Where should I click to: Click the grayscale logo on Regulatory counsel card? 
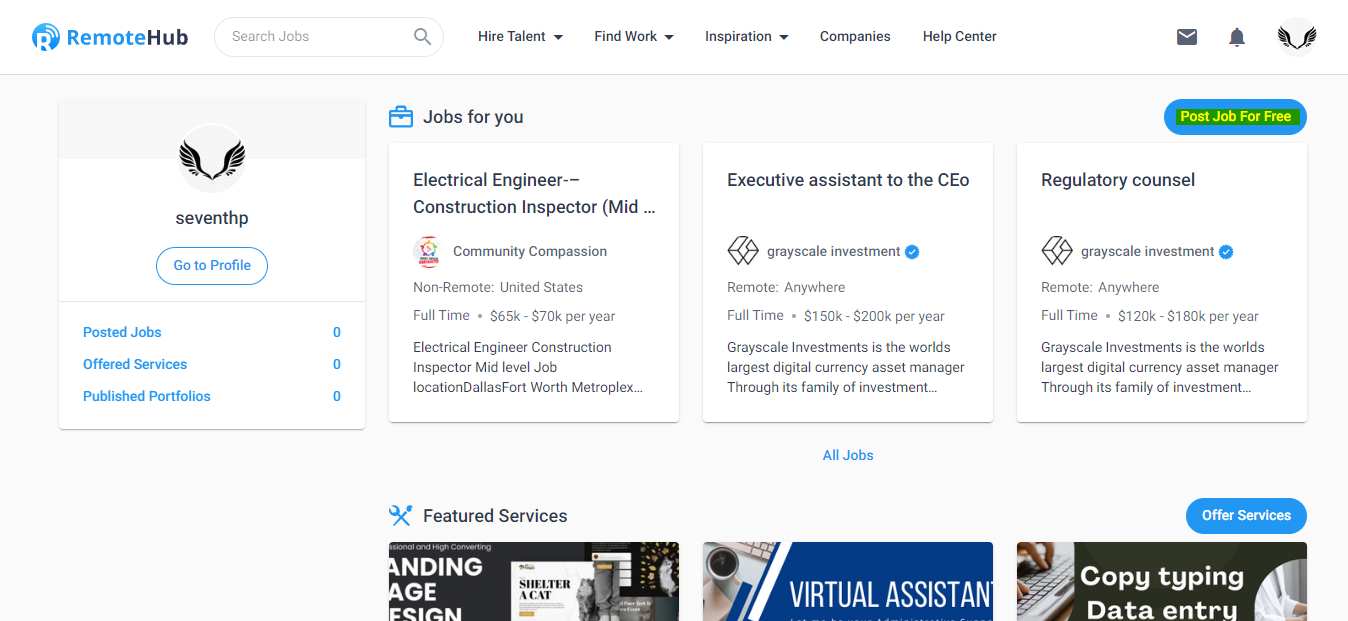pos(1056,251)
